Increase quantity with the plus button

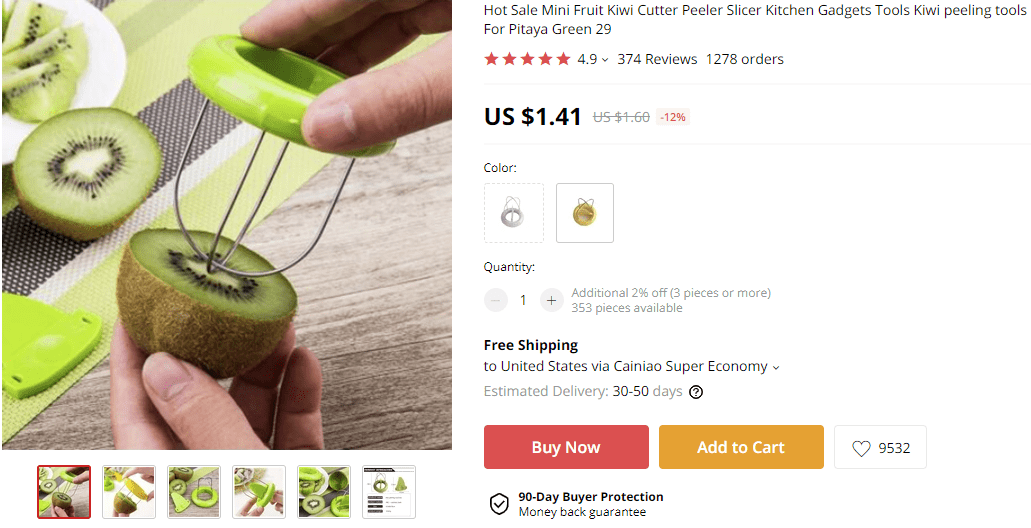pyautogui.click(x=551, y=300)
